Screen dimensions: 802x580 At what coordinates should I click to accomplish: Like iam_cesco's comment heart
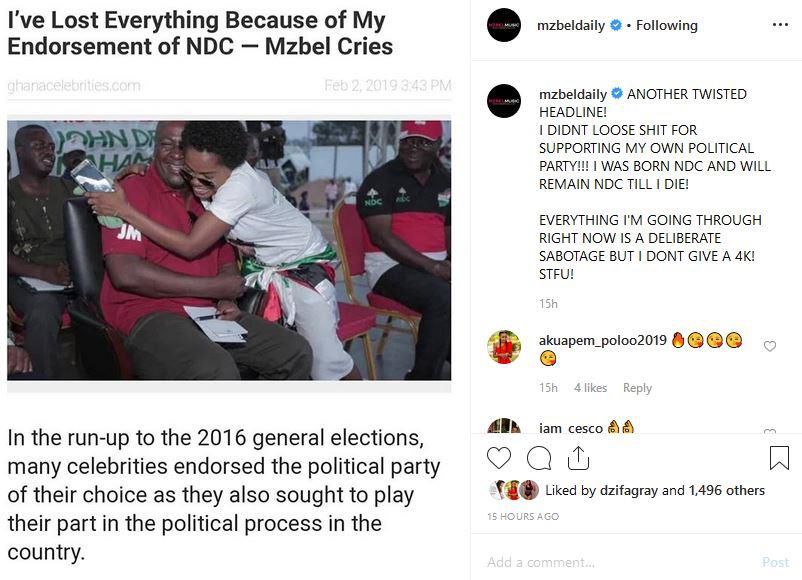(770, 432)
